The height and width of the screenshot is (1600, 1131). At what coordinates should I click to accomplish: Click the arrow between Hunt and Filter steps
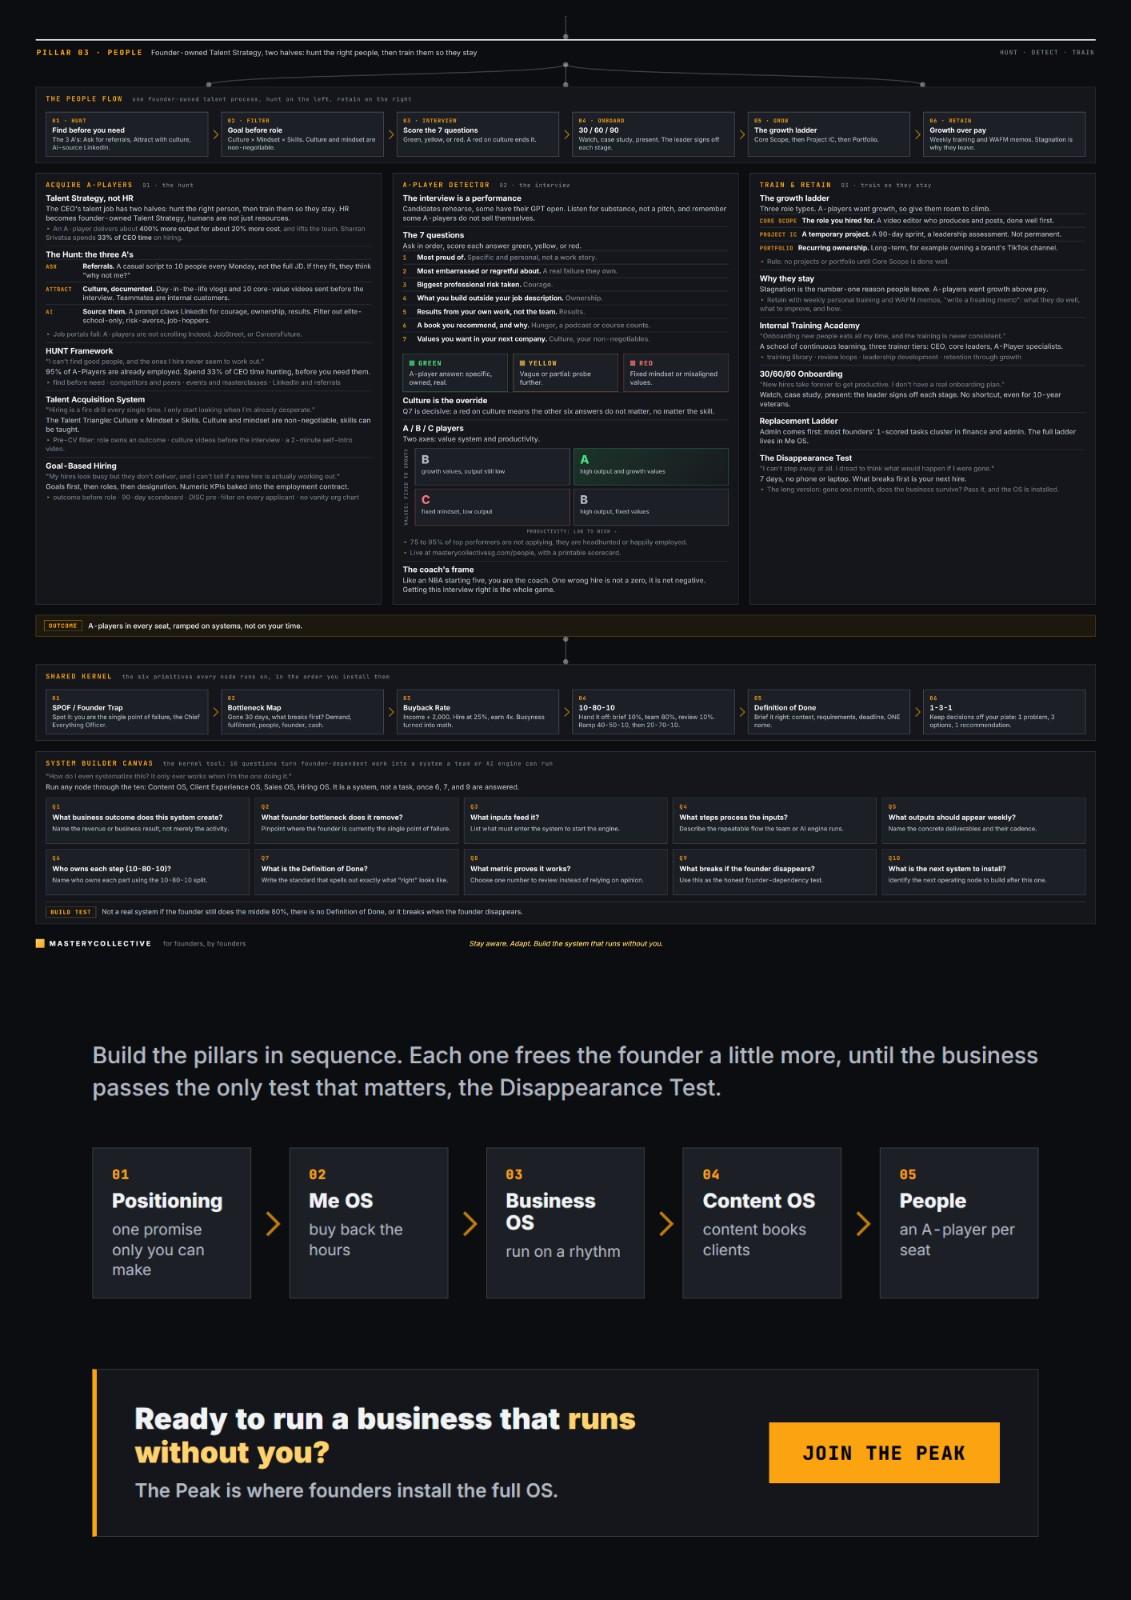pyautogui.click(x=215, y=134)
